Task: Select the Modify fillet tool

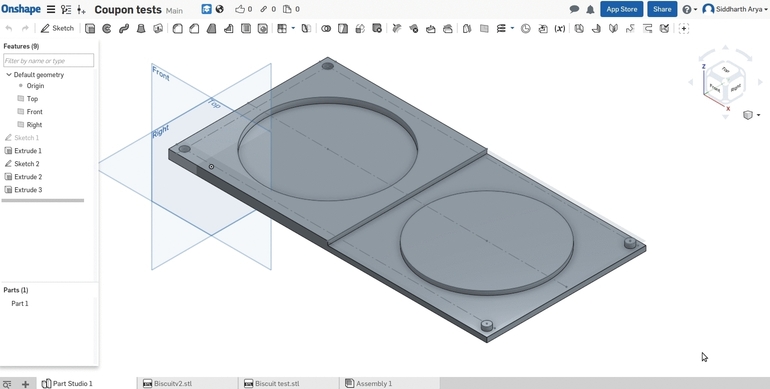Action: [397, 28]
